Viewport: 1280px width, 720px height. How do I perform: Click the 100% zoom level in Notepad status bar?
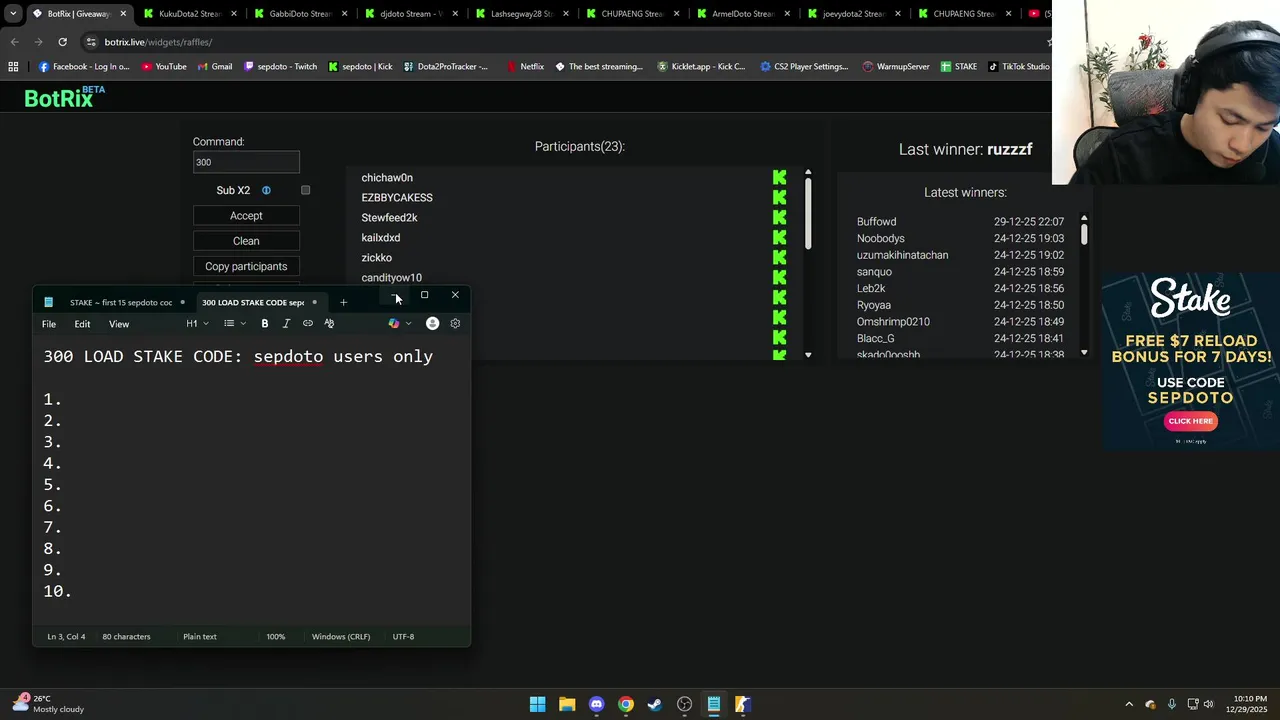click(275, 637)
